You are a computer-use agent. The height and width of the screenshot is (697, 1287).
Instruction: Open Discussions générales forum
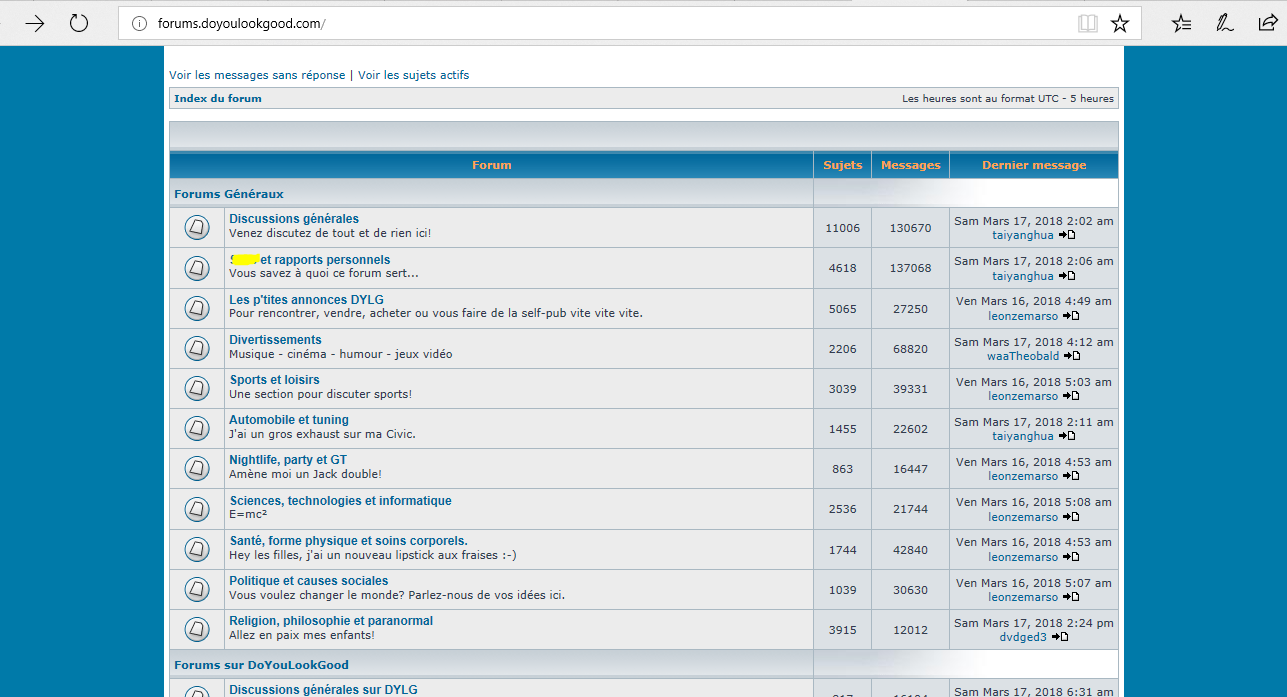[x=294, y=219]
